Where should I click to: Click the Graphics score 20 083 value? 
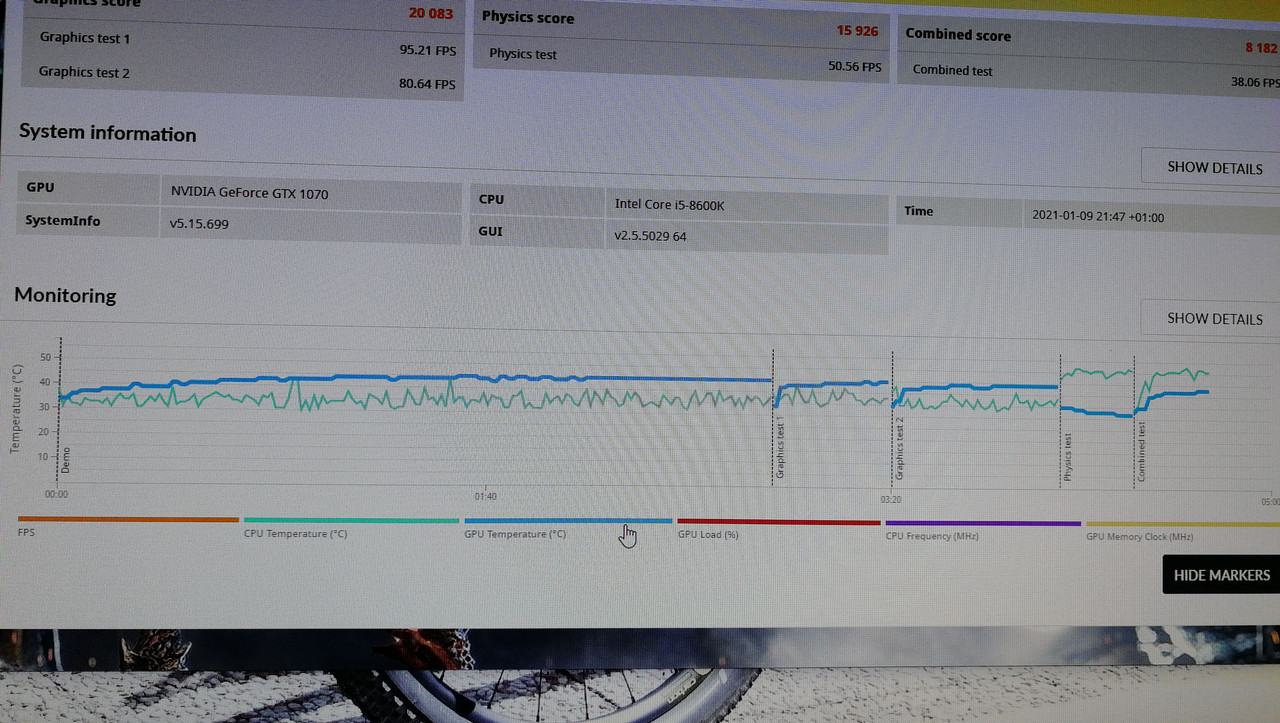pos(431,13)
